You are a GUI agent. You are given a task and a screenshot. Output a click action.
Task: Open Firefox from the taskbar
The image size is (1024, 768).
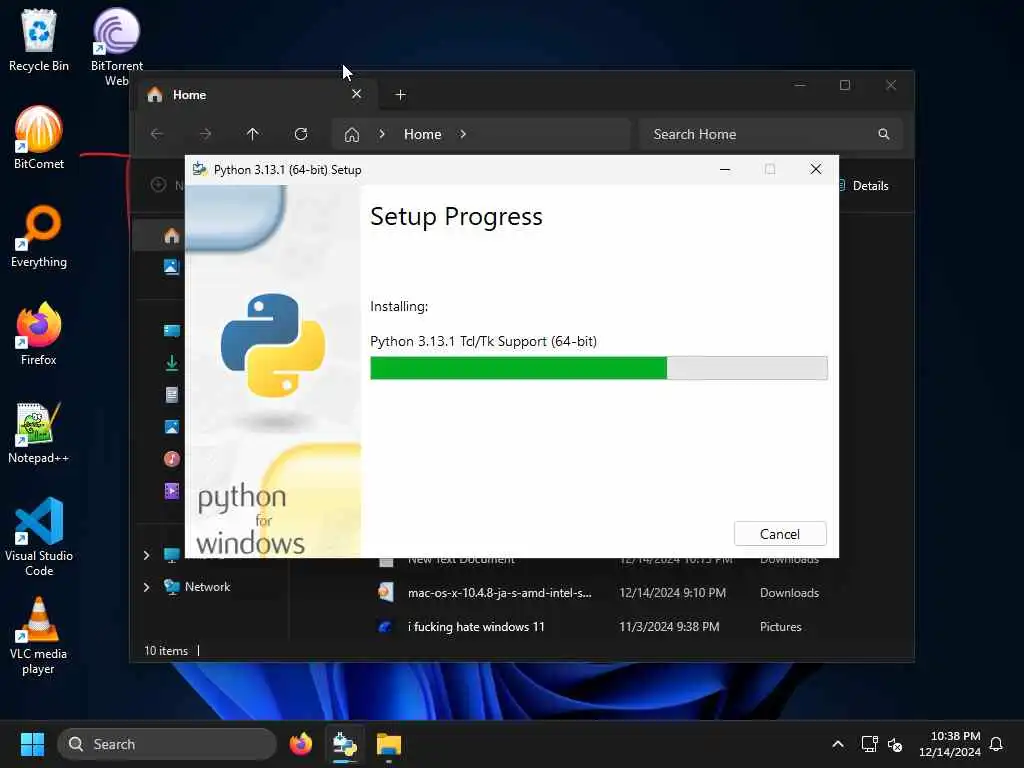300,744
